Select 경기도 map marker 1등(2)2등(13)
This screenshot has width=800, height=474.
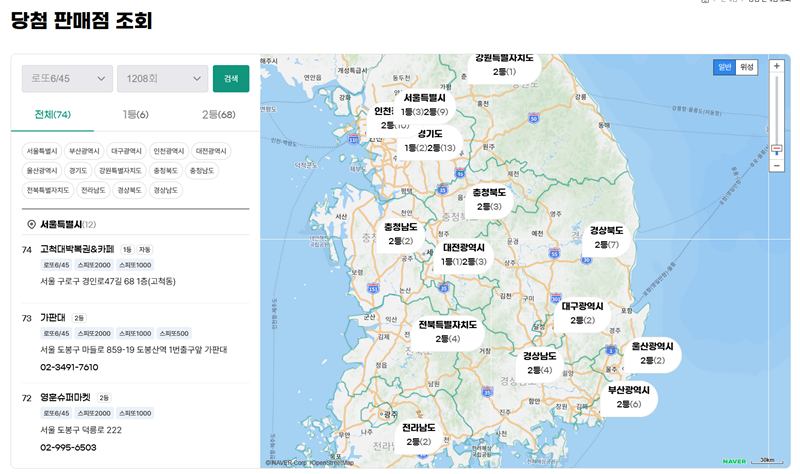(x=430, y=141)
